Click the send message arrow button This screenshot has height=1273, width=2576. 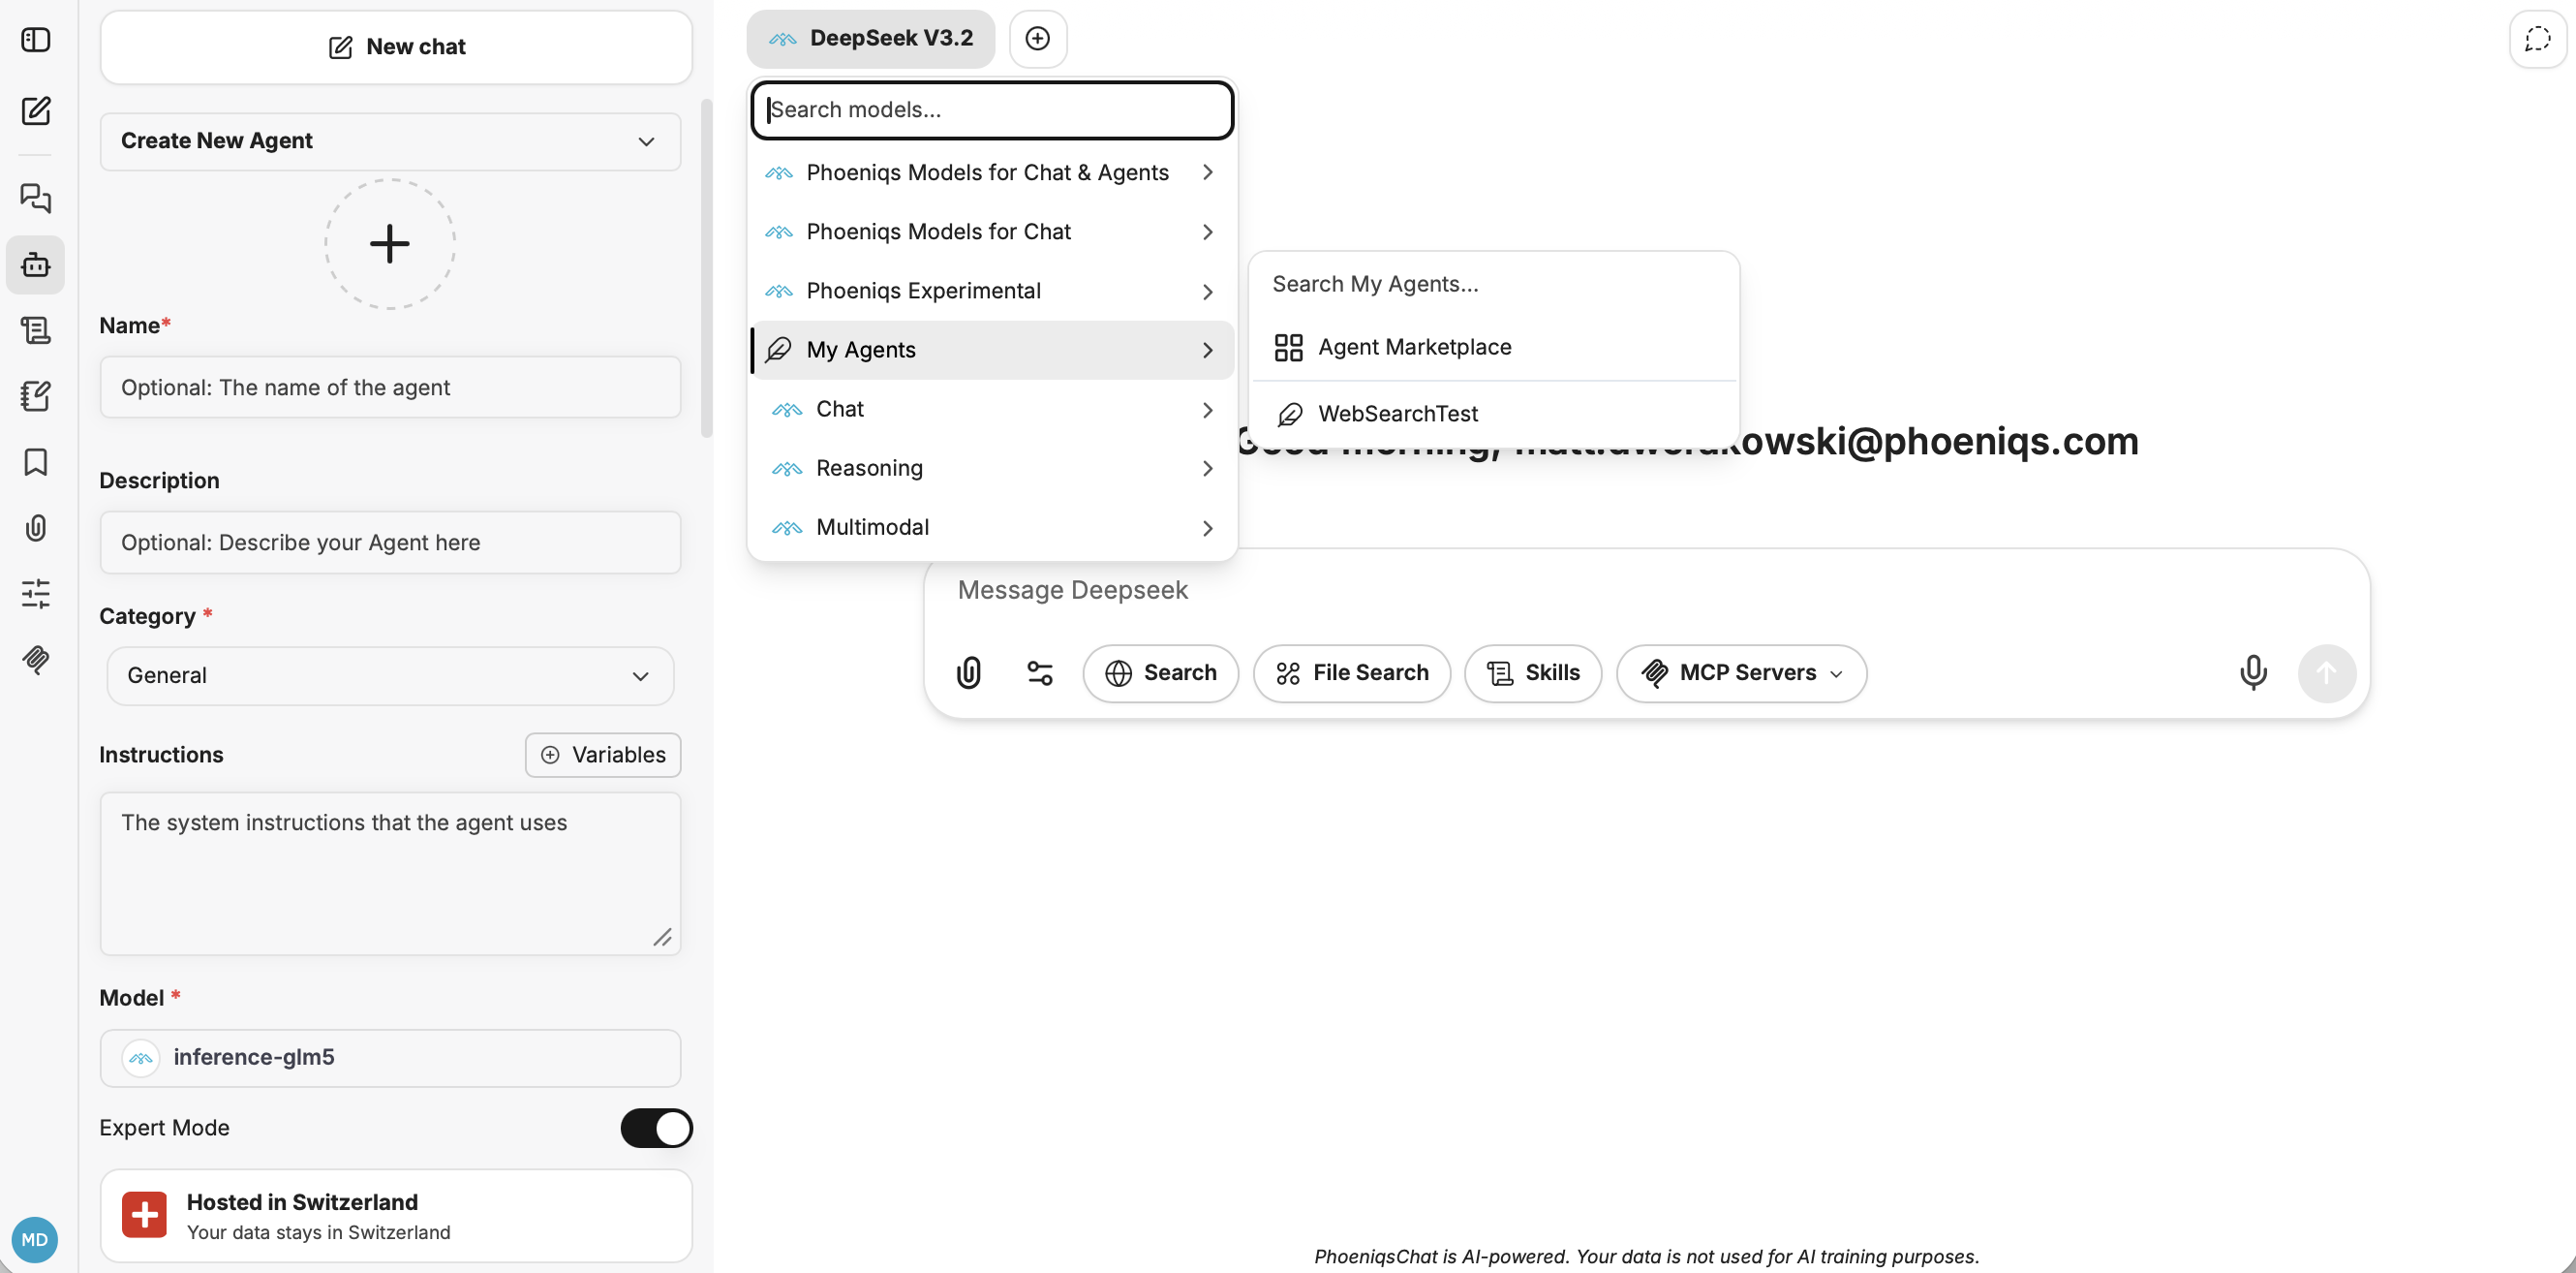pos(2327,673)
